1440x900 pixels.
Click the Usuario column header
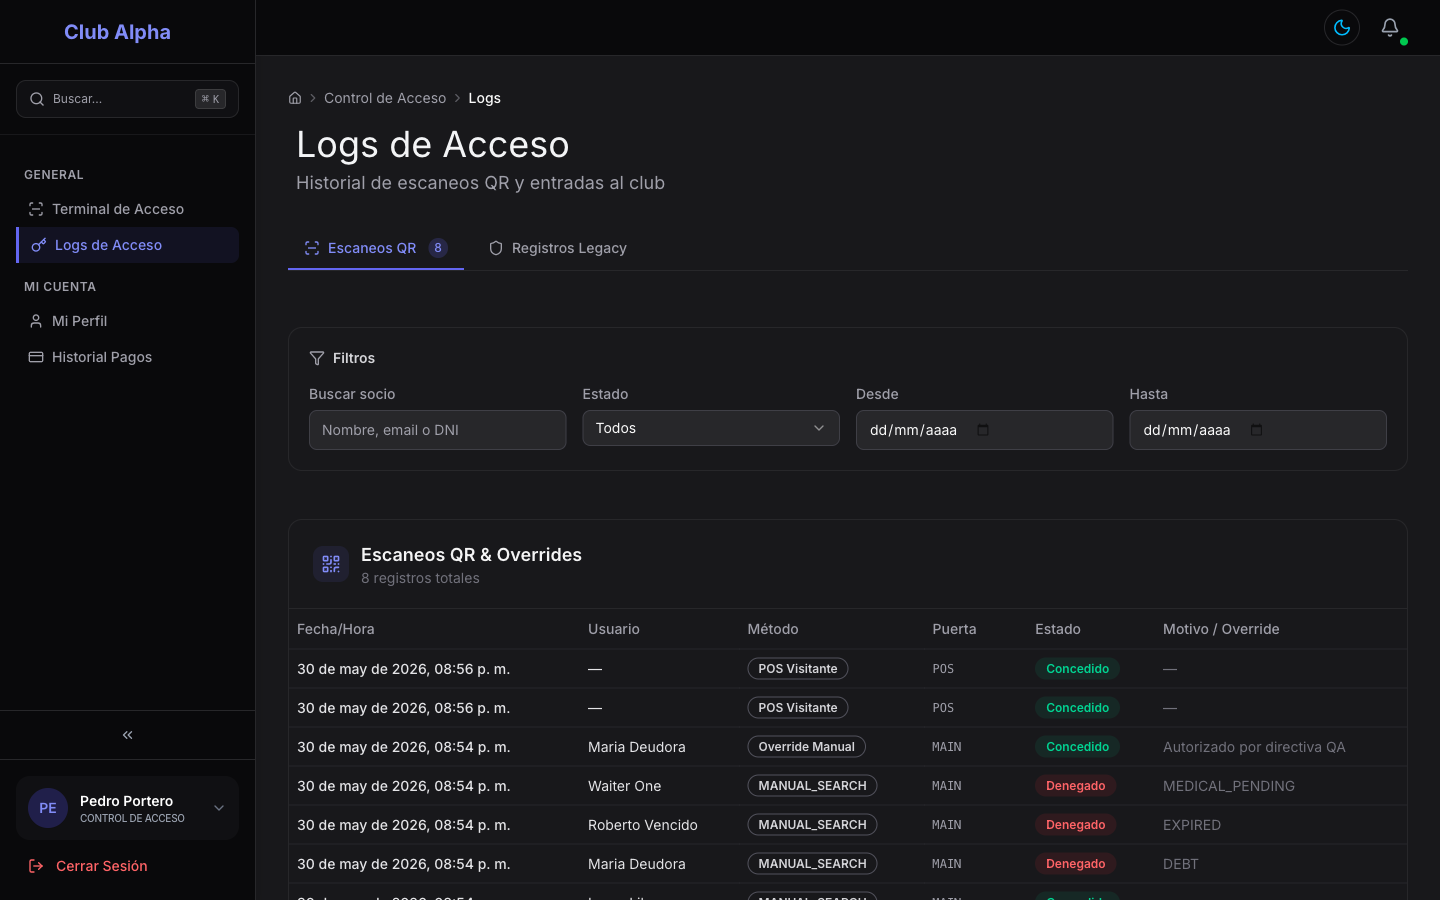pyautogui.click(x=614, y=629)
